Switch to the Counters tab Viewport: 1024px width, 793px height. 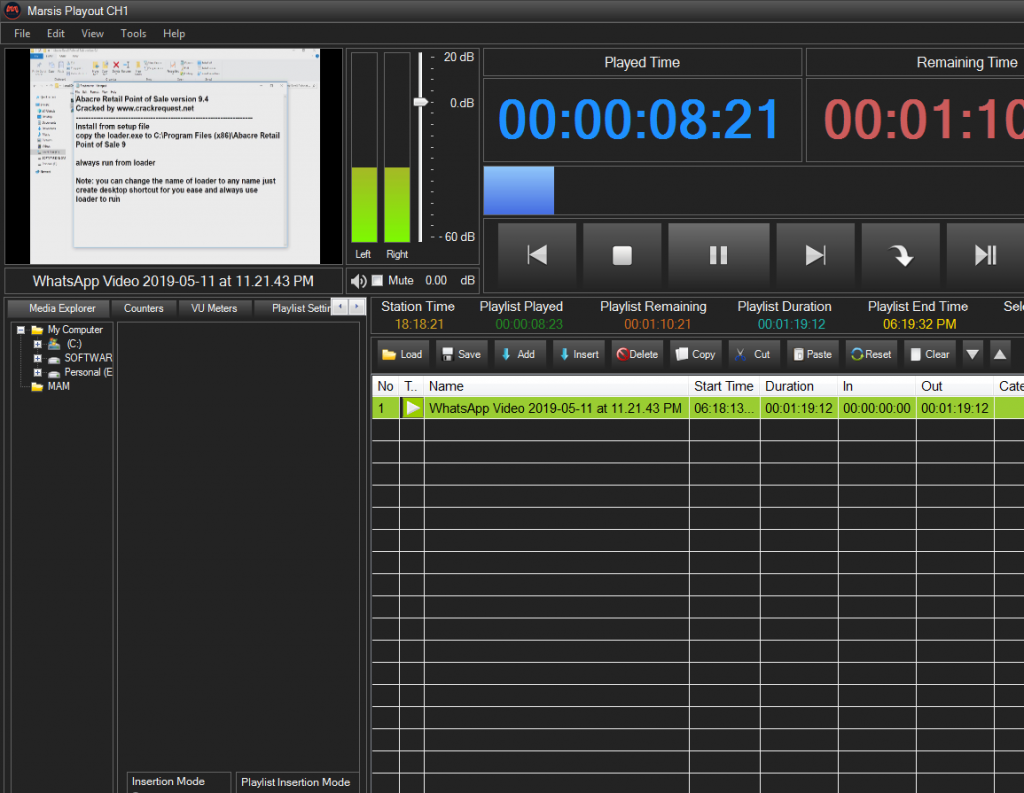point(144,308)
